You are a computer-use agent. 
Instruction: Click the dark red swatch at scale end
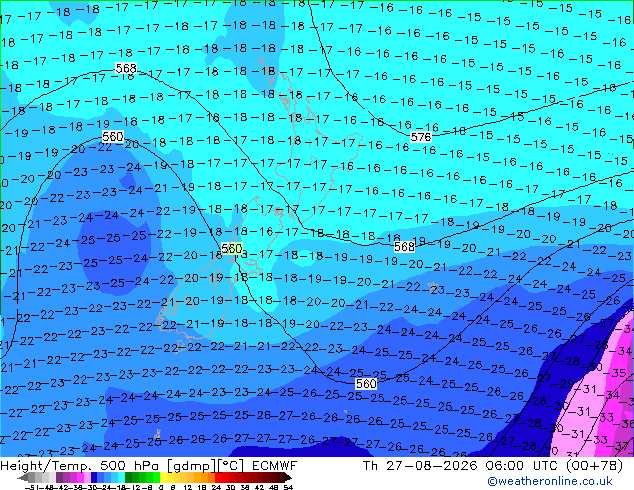[x=281, y=477]
